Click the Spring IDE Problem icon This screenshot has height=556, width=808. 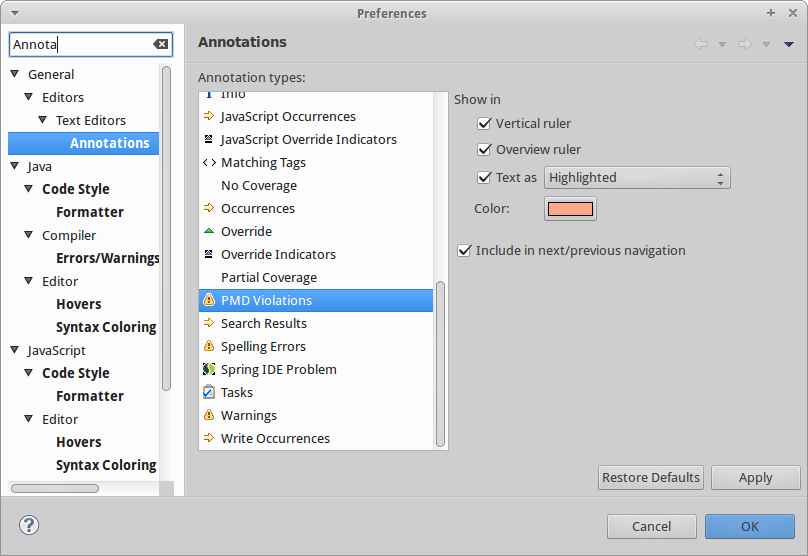[209, 369]
